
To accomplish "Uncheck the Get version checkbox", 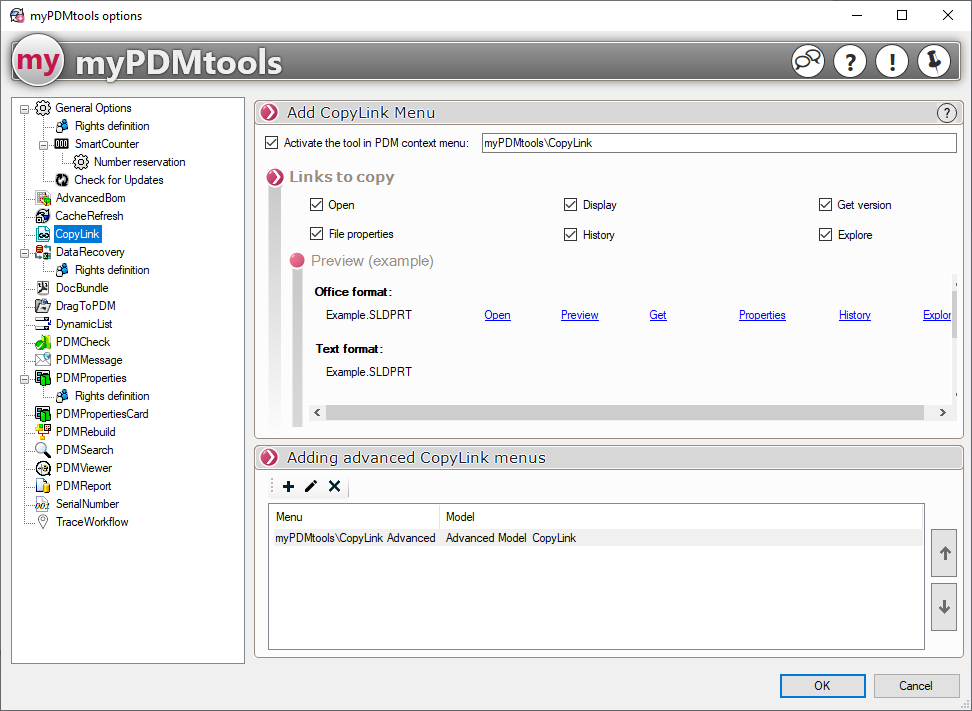I will pos(825,205).
